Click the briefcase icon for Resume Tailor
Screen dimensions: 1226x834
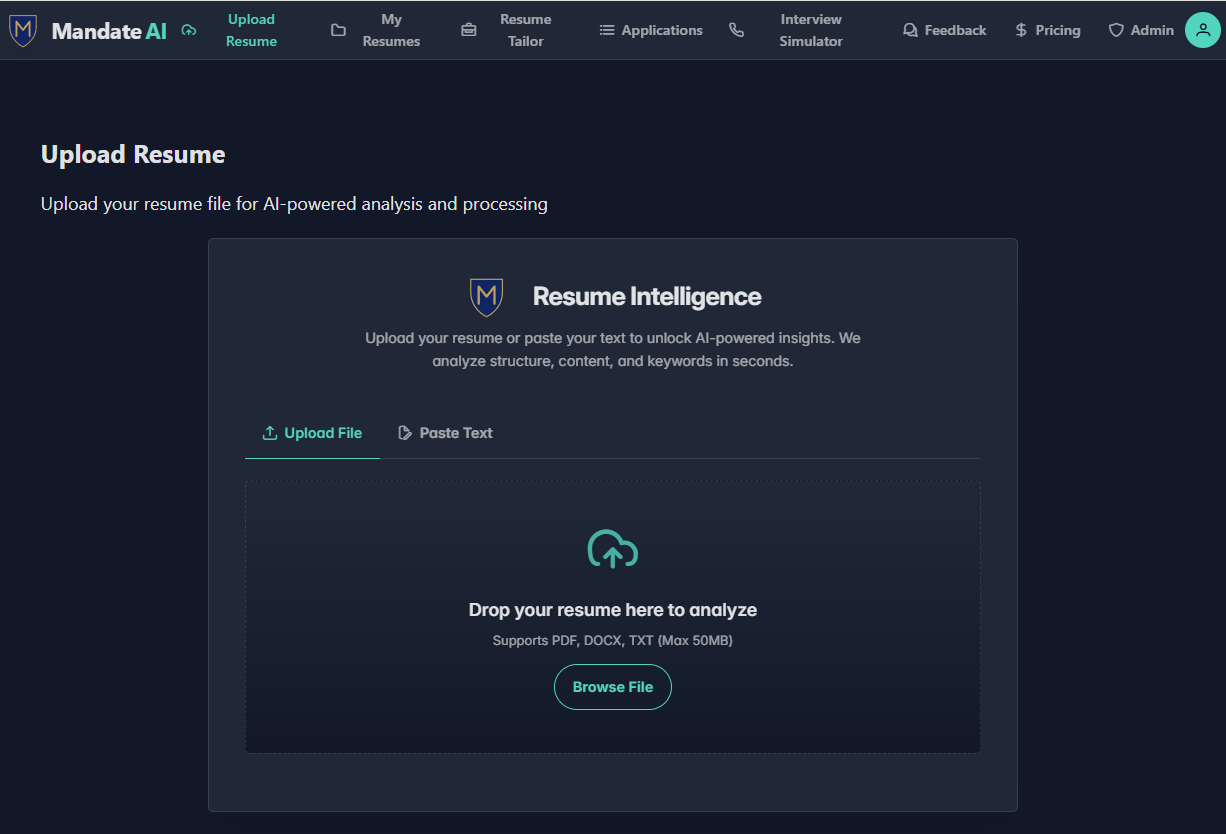[x=469, y=30]
